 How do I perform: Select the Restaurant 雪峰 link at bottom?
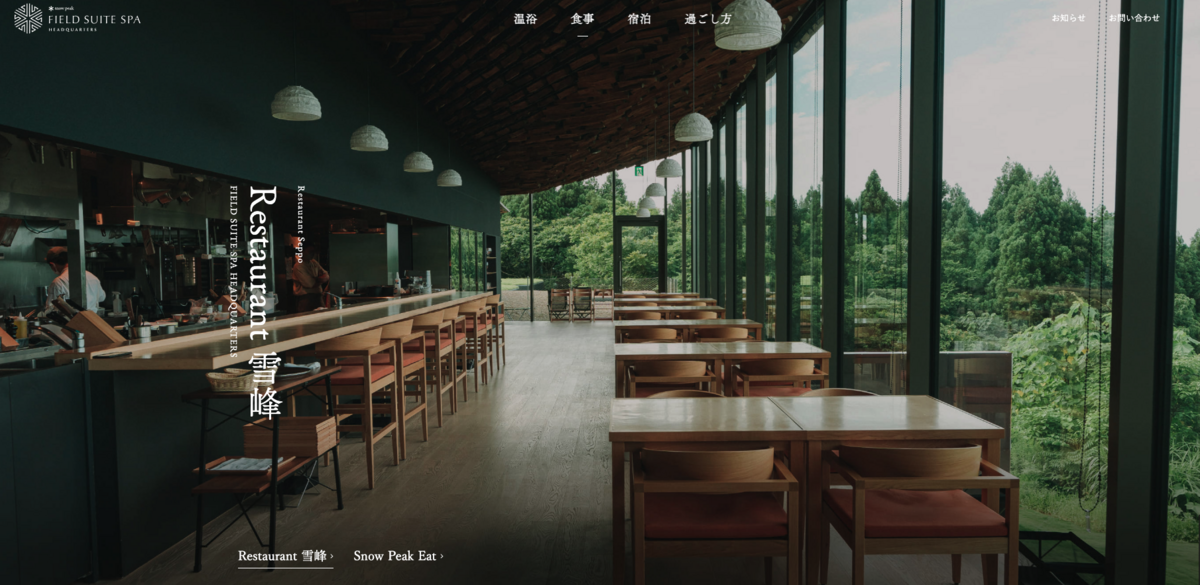(285, 556)
